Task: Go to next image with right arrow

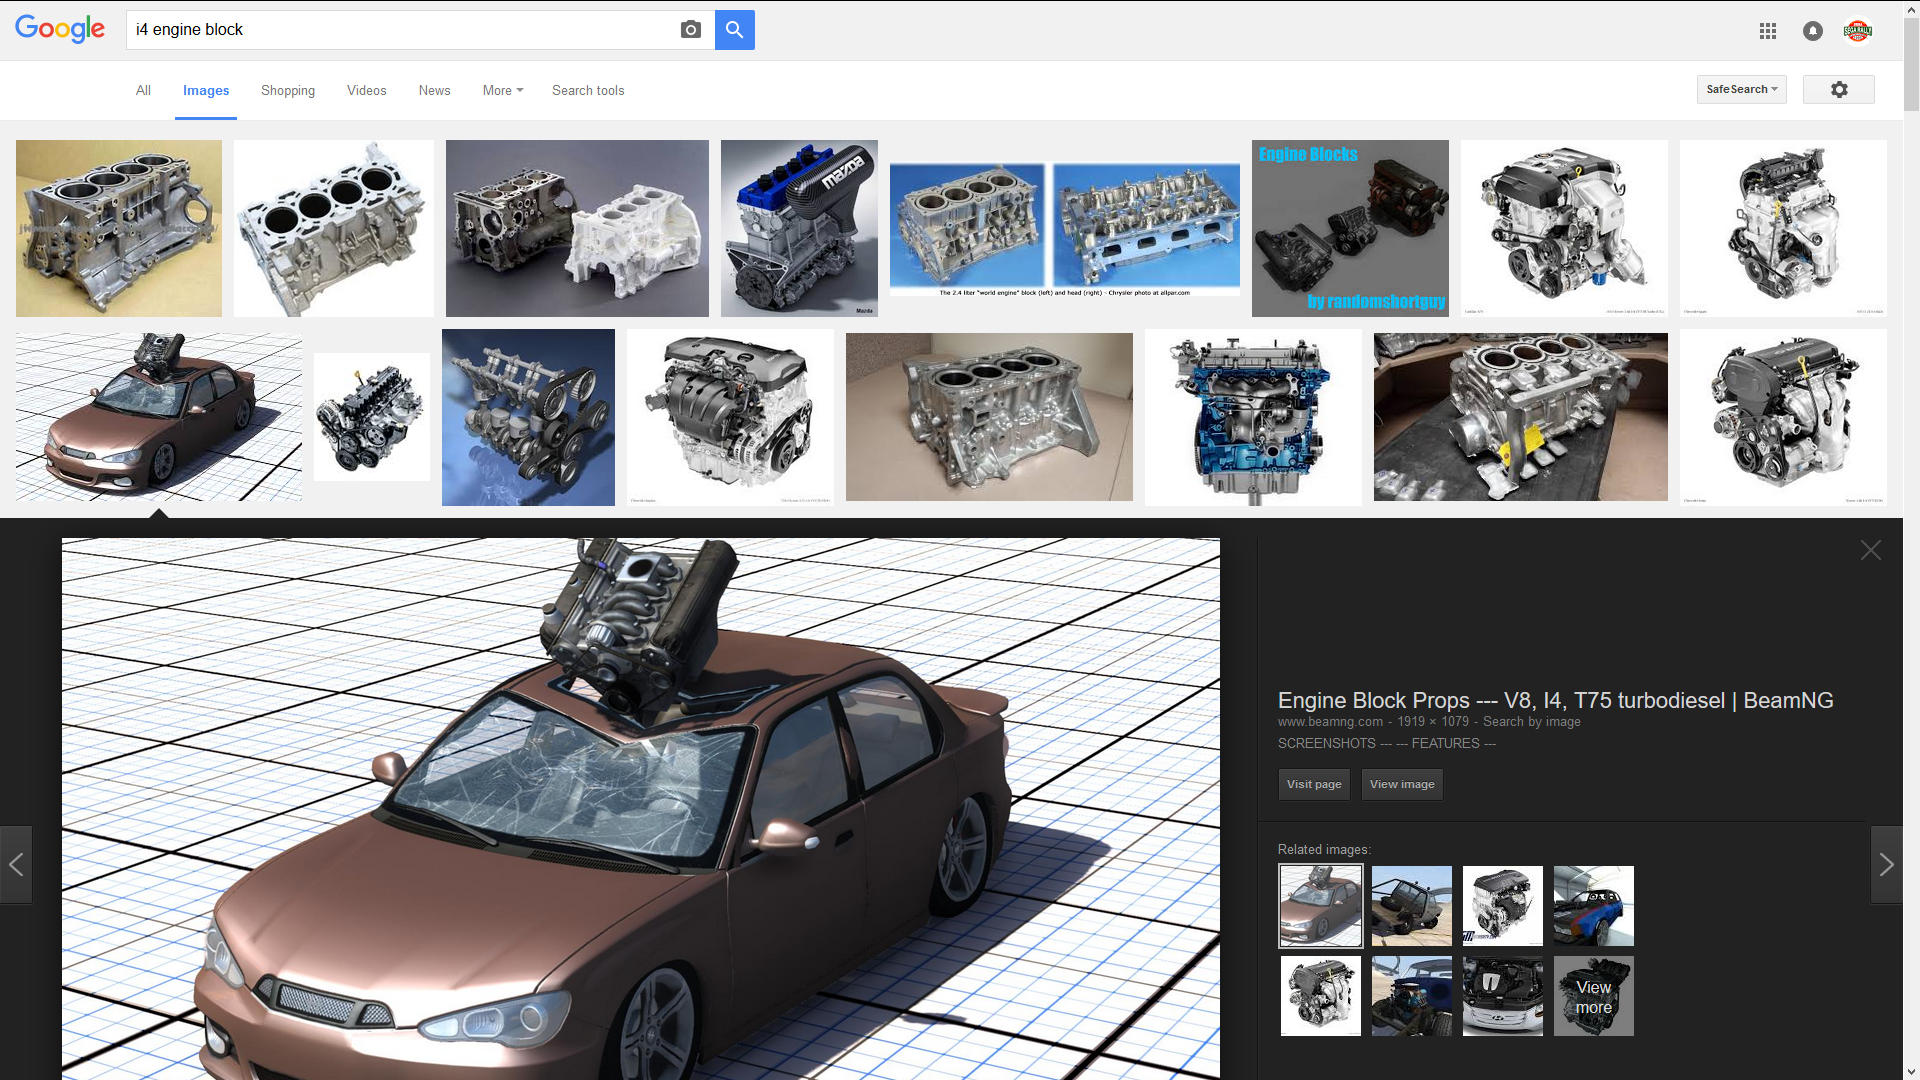Action: click(x=1886, y=865)
